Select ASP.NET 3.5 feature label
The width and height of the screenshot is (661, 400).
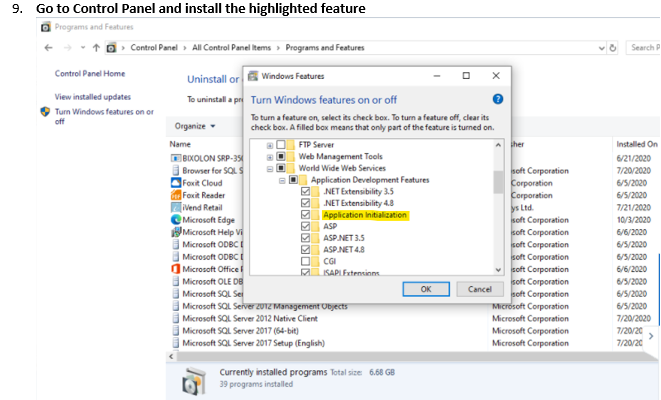pos(344,238)
